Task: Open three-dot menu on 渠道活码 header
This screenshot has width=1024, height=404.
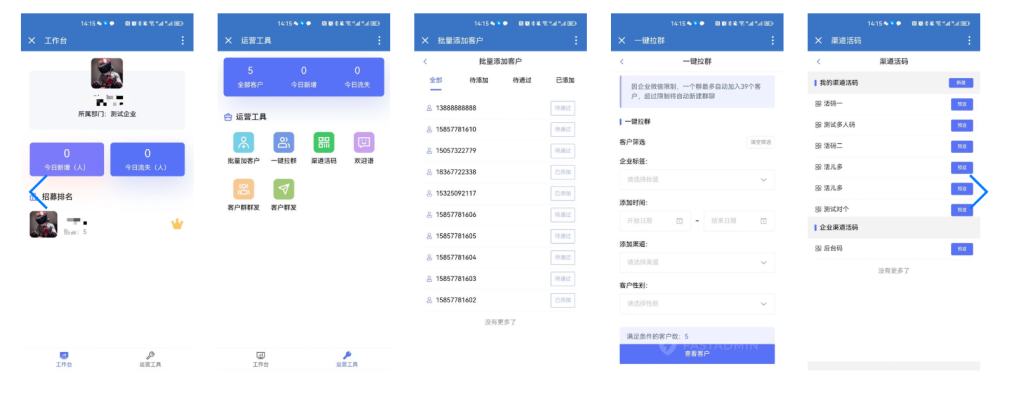Action: point(969,40)
